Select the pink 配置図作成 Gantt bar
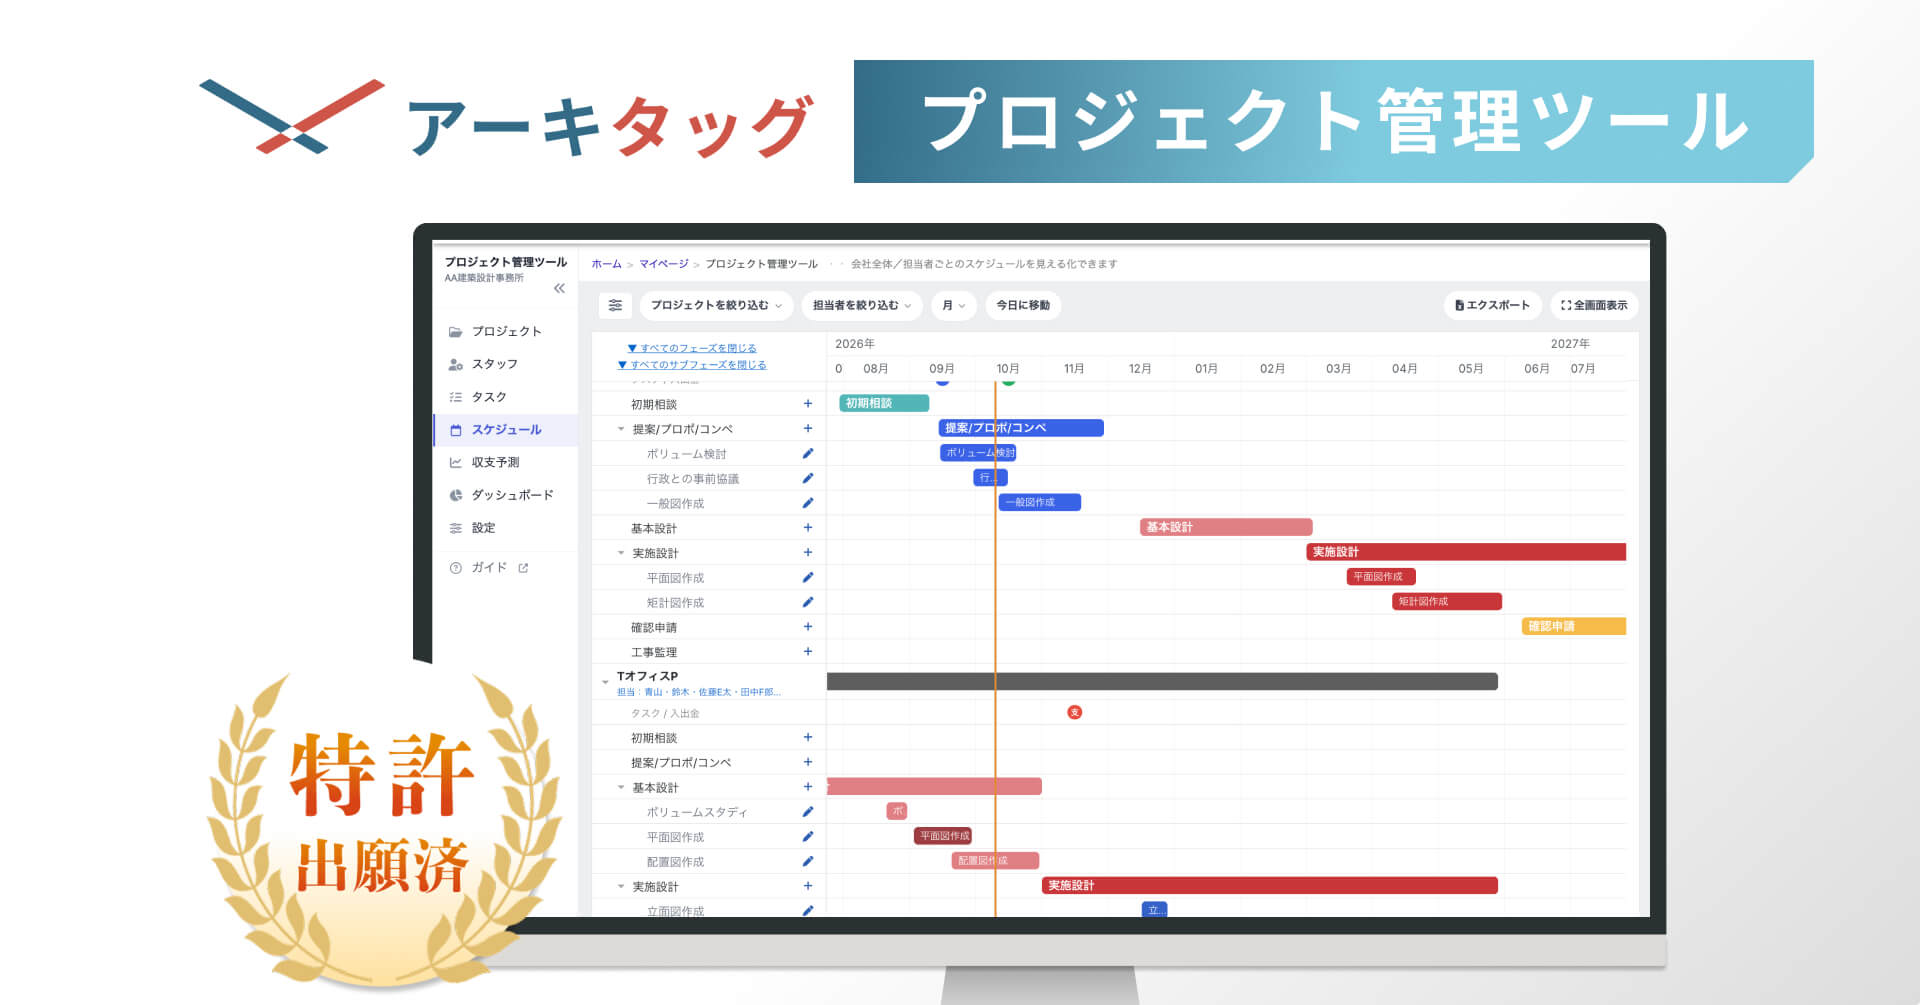 [995, 860]
